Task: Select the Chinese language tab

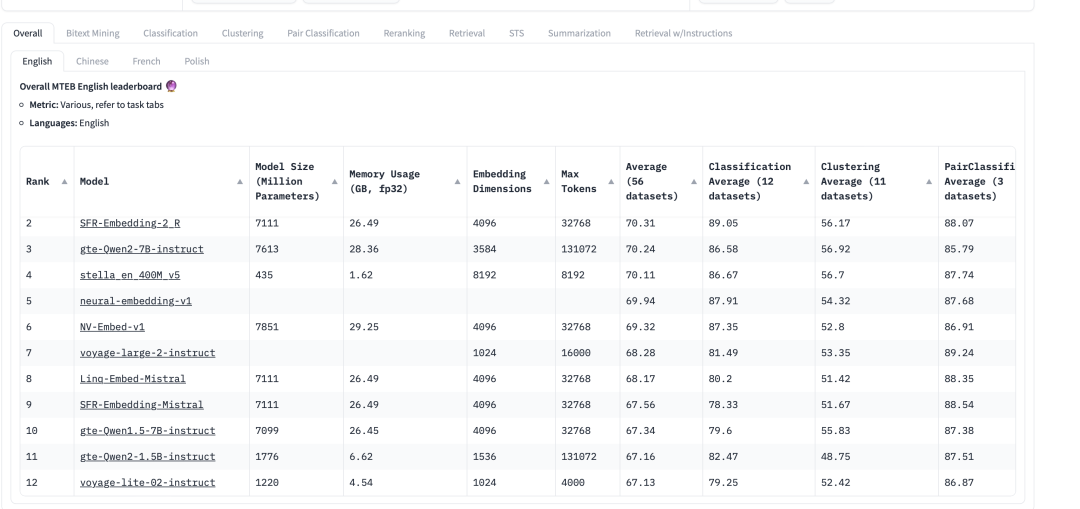Action: pos(92,61)
